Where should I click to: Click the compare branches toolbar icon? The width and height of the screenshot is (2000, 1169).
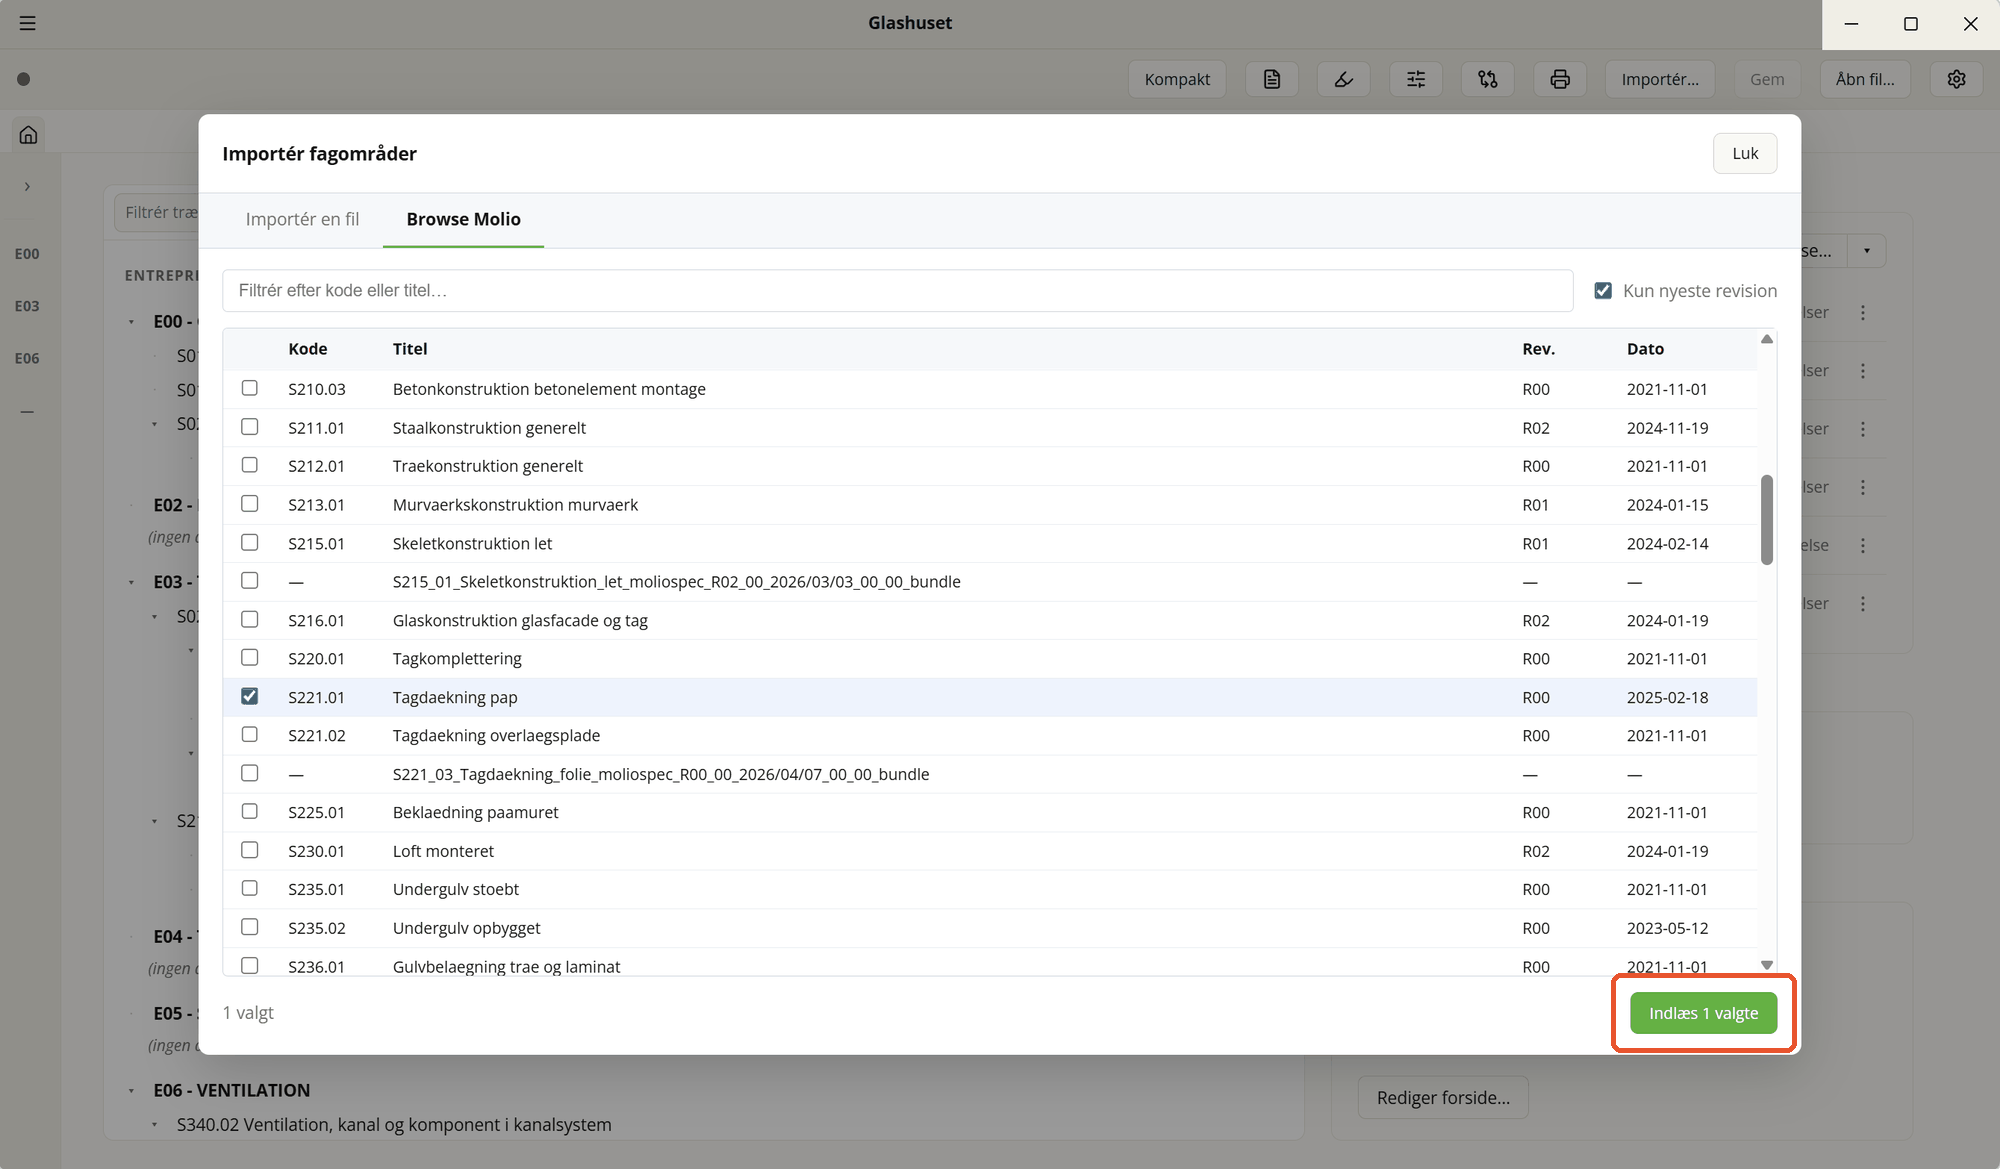[1487, 79]
